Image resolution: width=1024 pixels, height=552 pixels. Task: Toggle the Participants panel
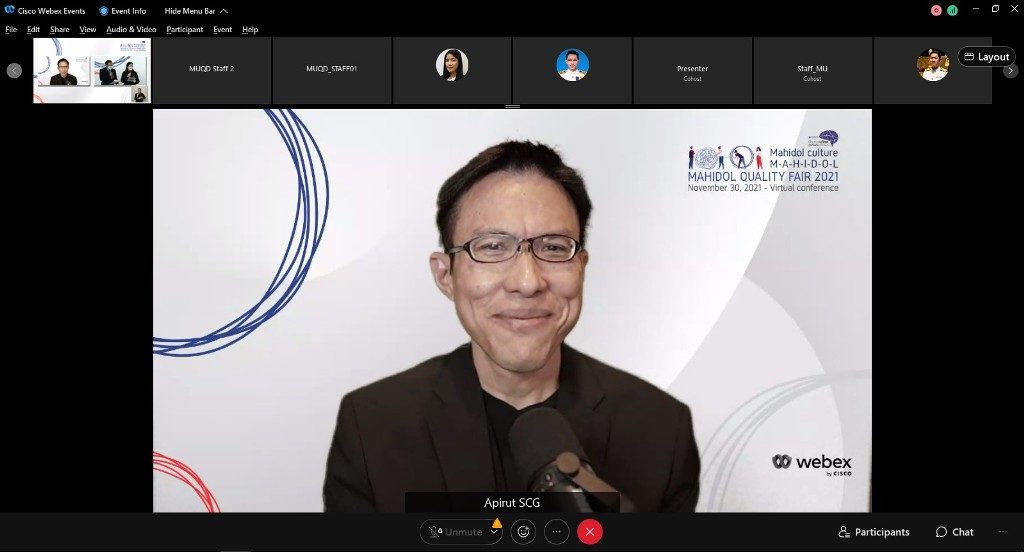874,532
